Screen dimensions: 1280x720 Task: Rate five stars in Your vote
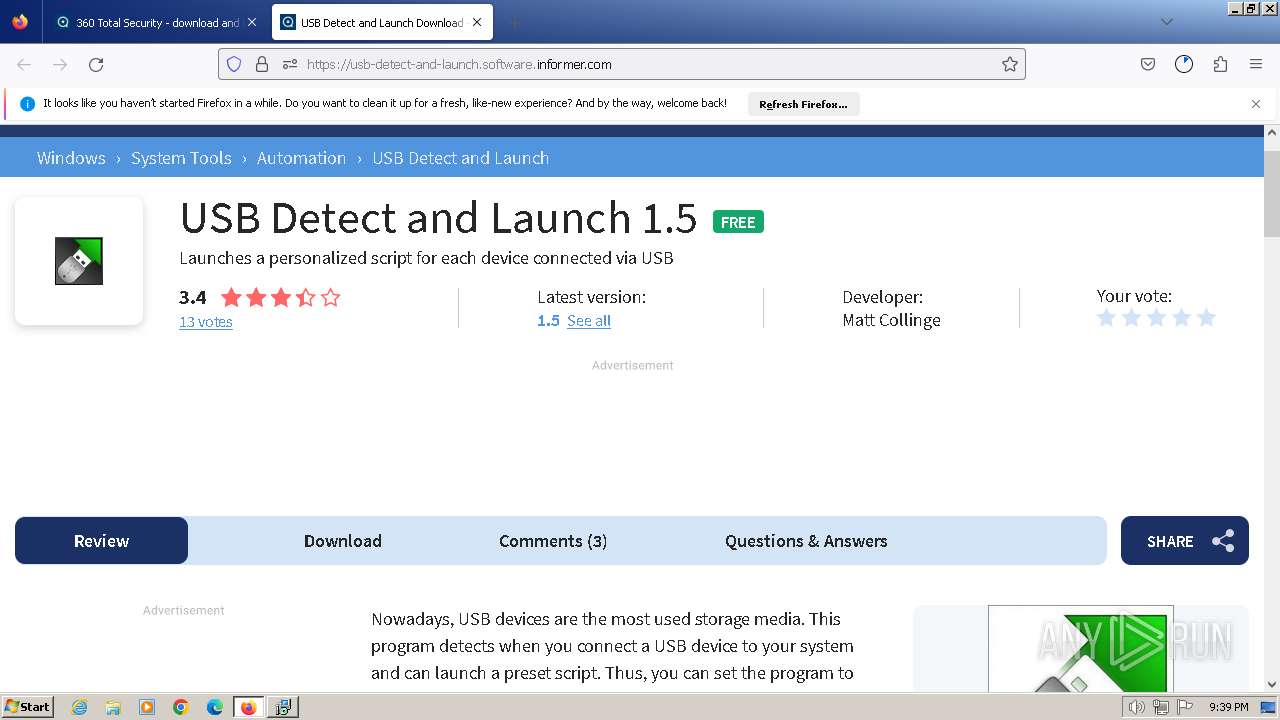pyautogui.click(x=1206, y=318)
